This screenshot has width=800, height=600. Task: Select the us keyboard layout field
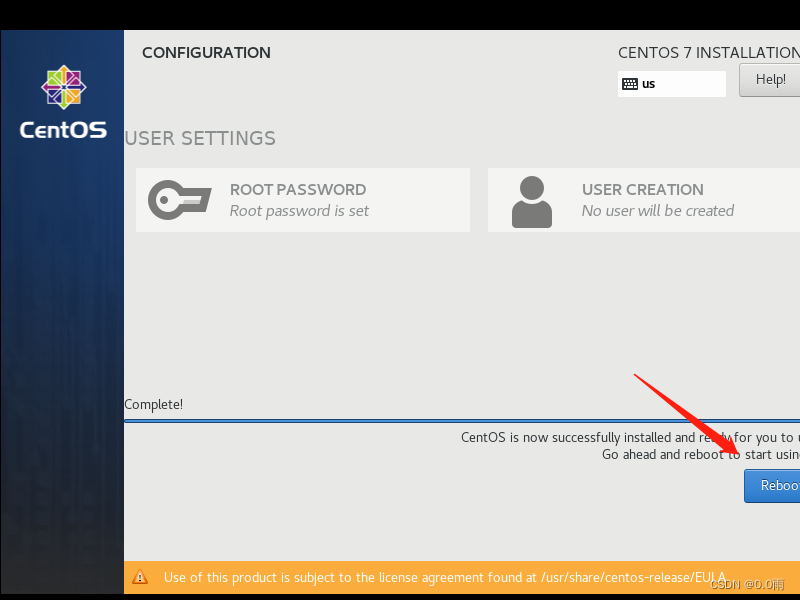pos(671,84)
